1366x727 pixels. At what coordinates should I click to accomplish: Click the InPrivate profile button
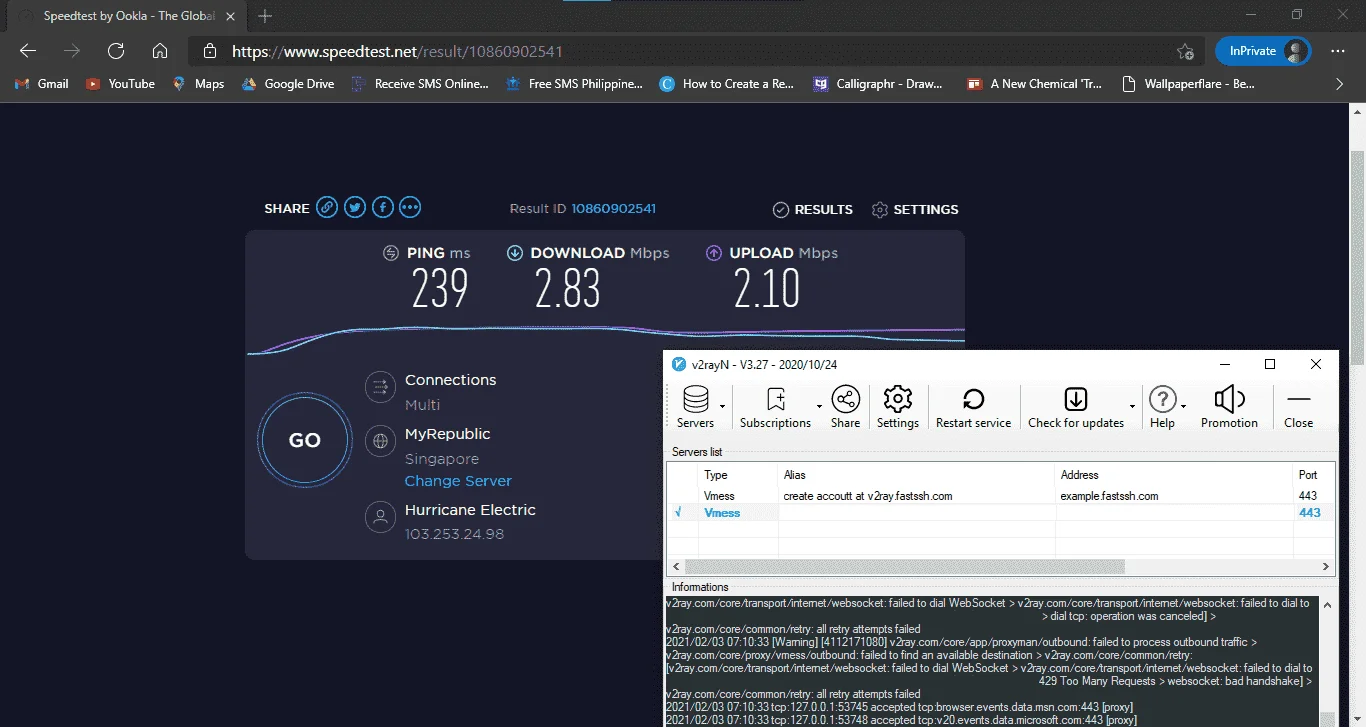point(1263,51)
